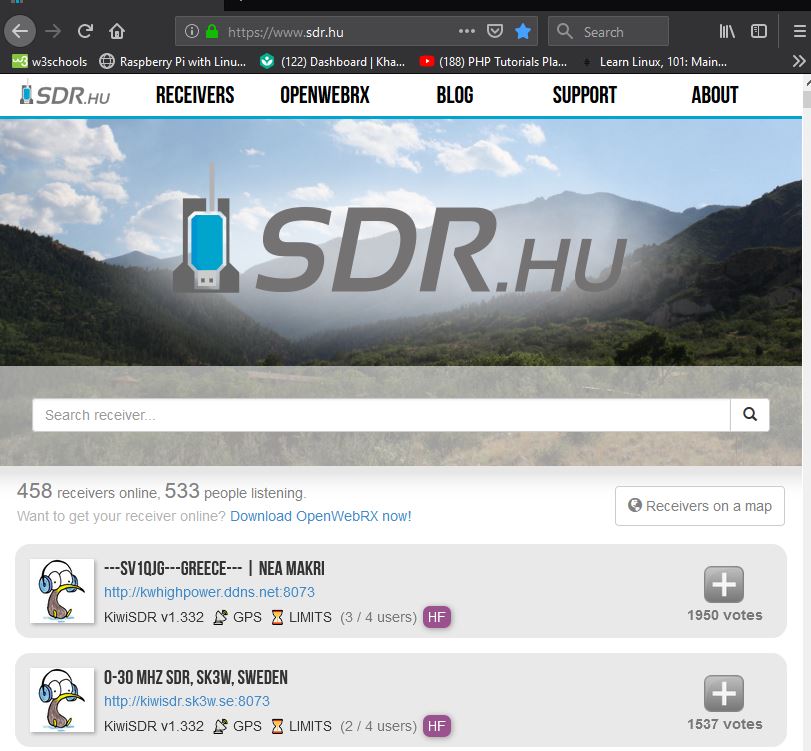Image resolution: width=811 pixels, height=751 pixels.
Task: Click SV1QJG Greece receiver title
Action: tap(214, 568)
